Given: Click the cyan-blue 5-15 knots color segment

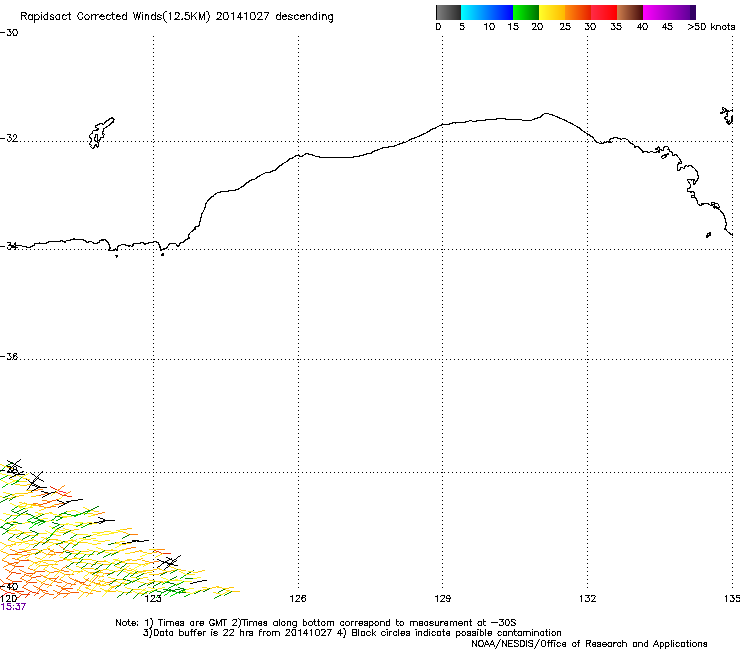Looking at the screenshot, I should (x=487, y=12).
